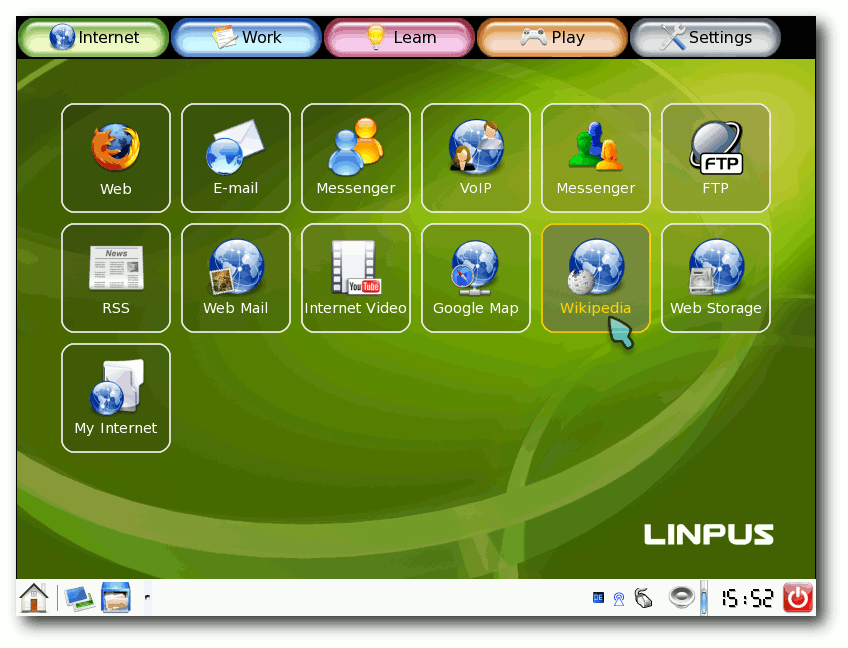Open the Web Mail tile
Image resolution: width=848 pixels, height=648 pixels.
tap(236, 278)
